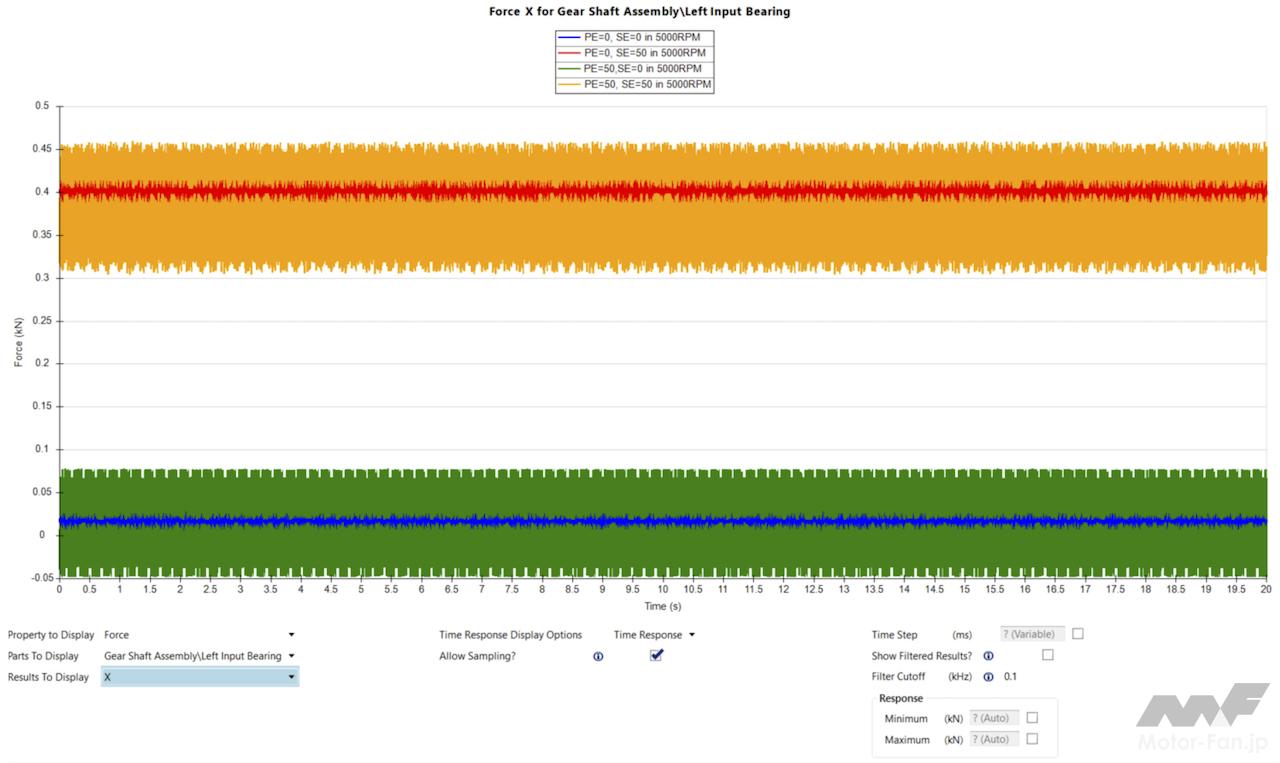Screen dimensions: 1280x763
Task: Click the blue PE=0, SE=0 legend entry
Action: [x=635, y=37]
